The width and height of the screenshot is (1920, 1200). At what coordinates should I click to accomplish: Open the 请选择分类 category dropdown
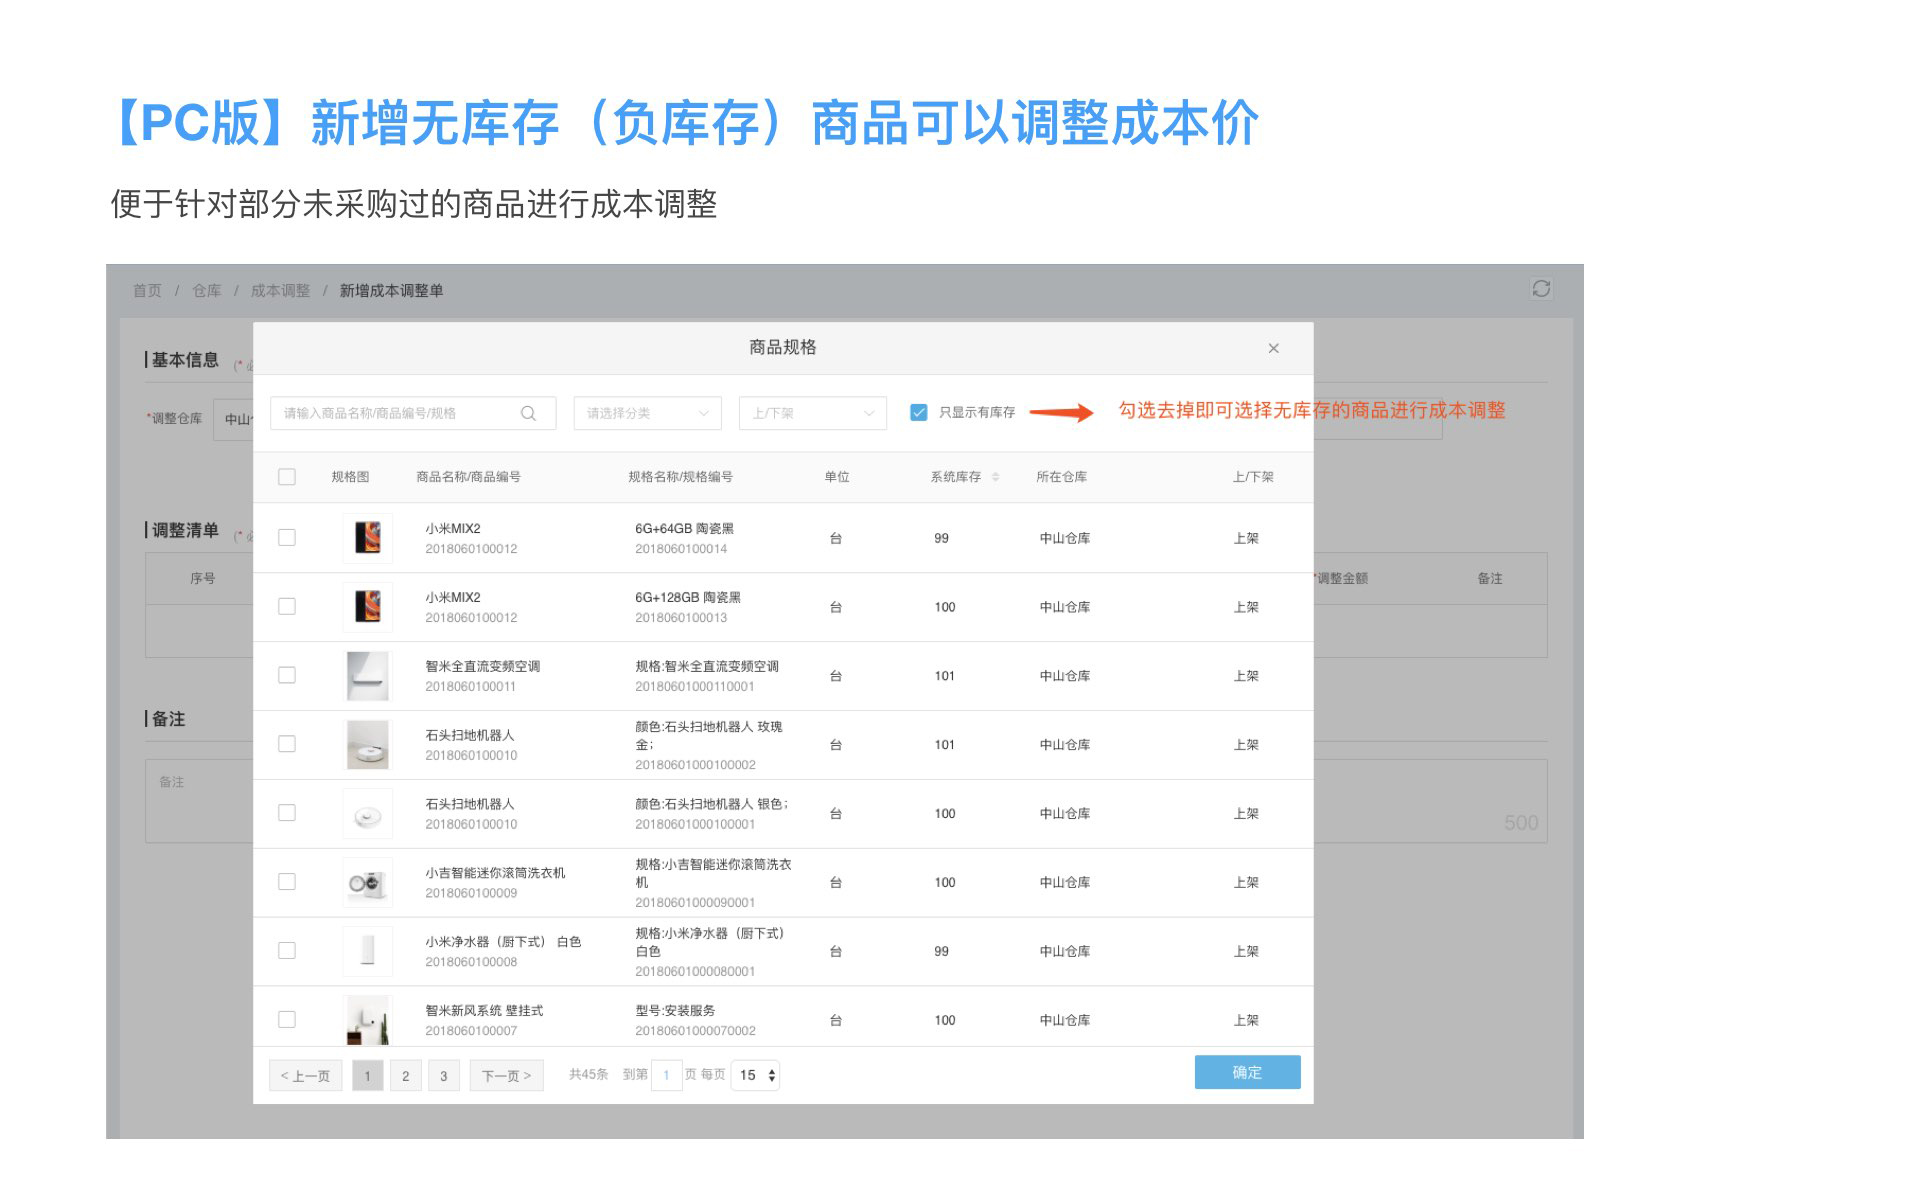point(647,413)
